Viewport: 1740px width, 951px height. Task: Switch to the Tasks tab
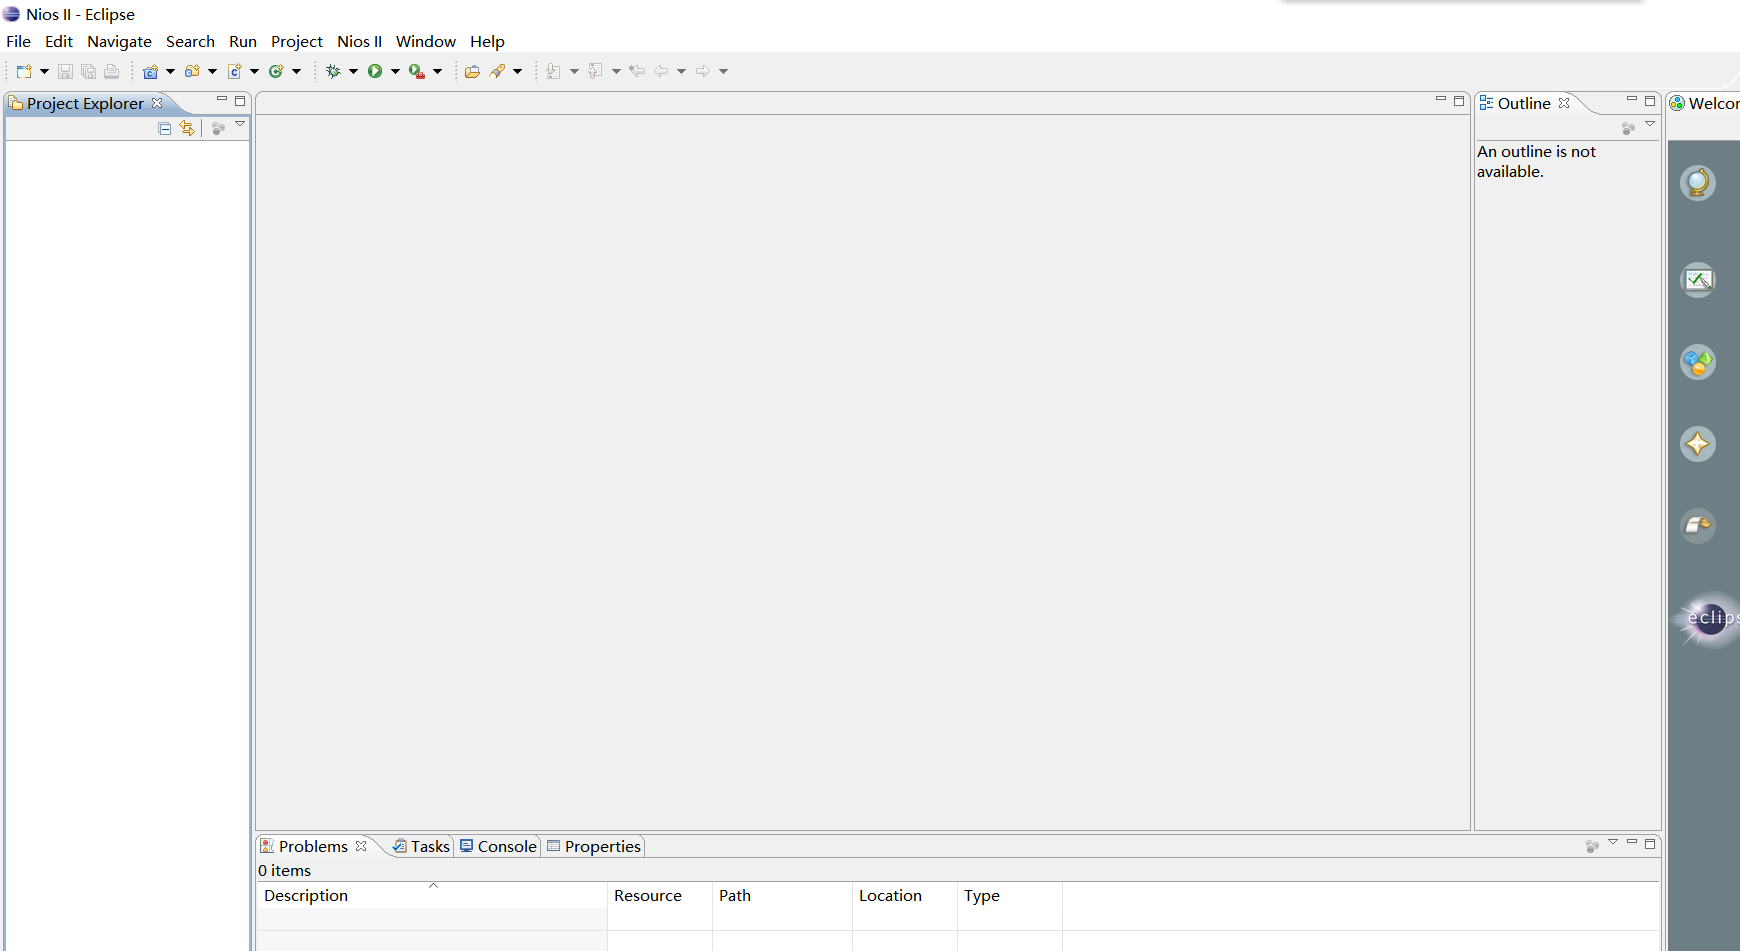(421, 846)
